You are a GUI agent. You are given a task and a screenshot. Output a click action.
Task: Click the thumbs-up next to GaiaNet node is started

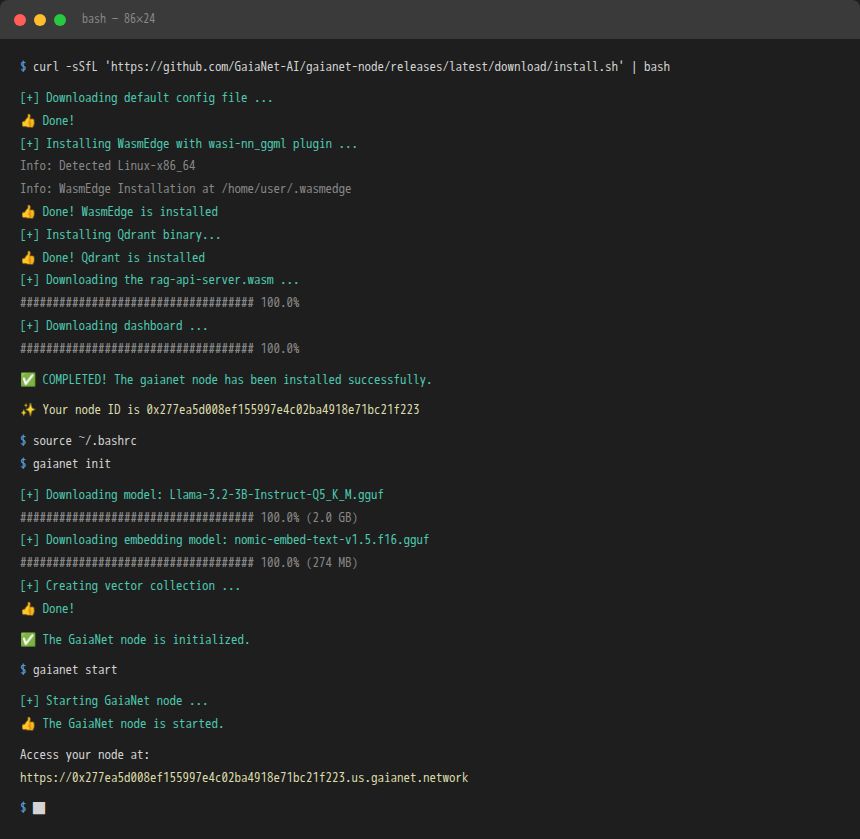point(26,723)
